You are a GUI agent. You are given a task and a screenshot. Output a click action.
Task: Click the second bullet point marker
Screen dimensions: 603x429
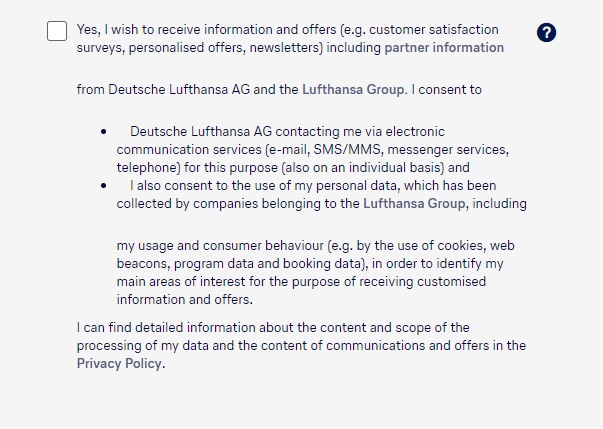pyautogui.click(x=103, y=186)
